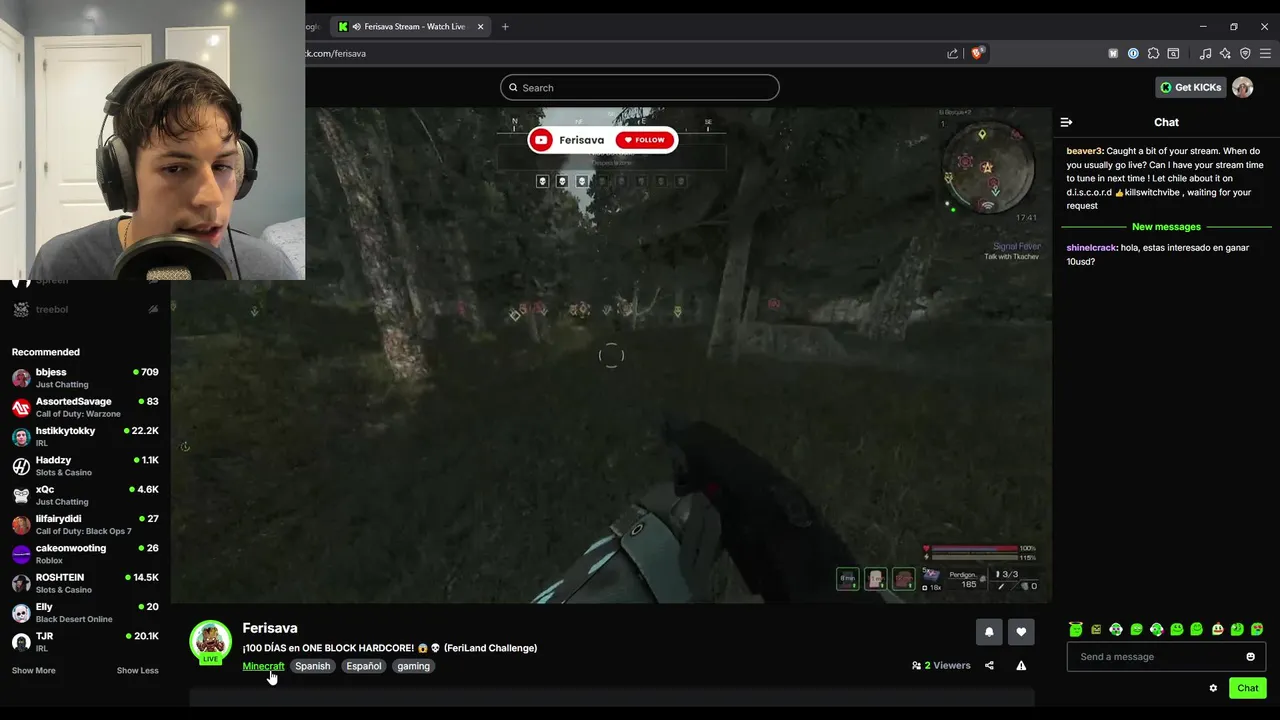Open xQc recommended channel

[85, 495]
